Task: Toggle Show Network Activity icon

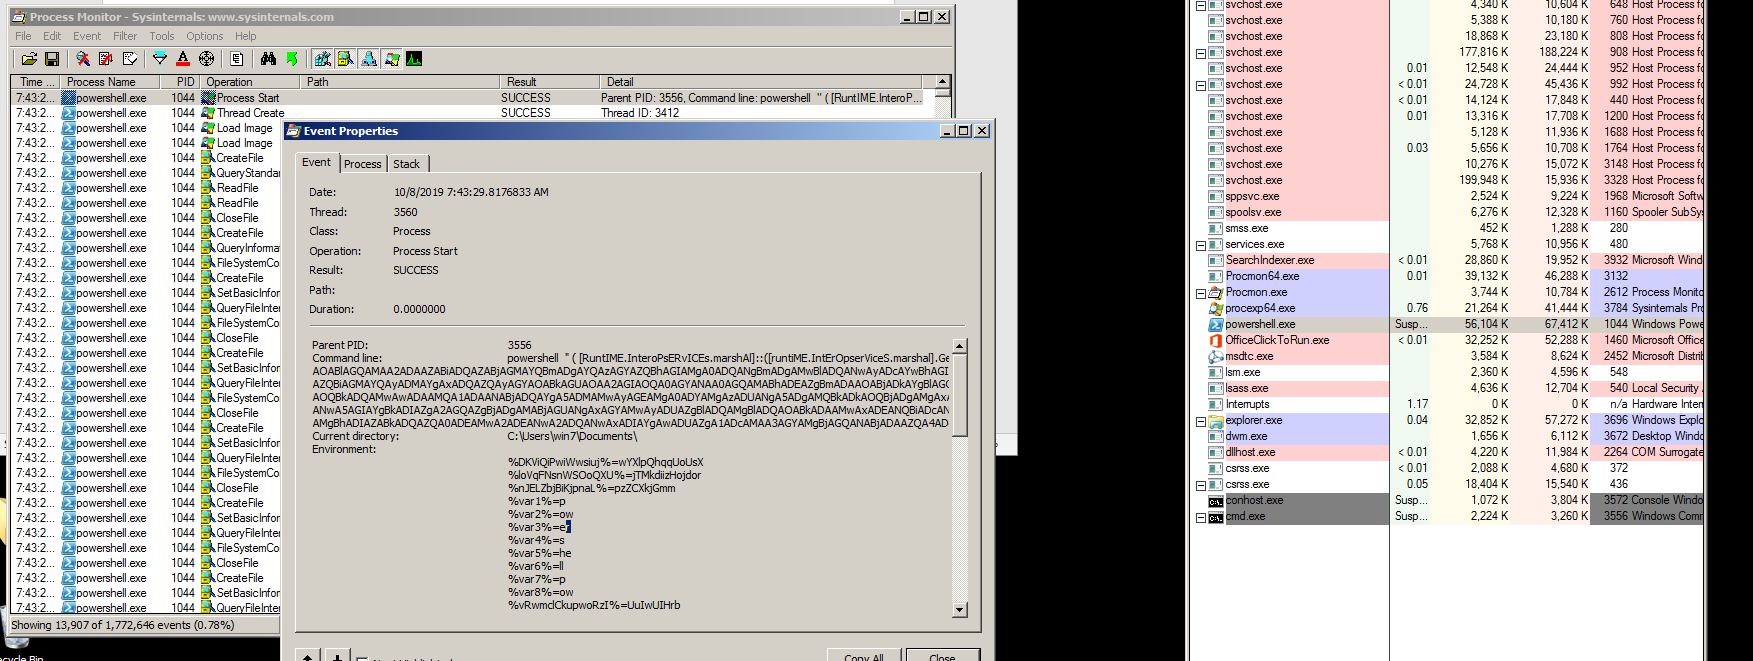Action: [x=368, y=59]
